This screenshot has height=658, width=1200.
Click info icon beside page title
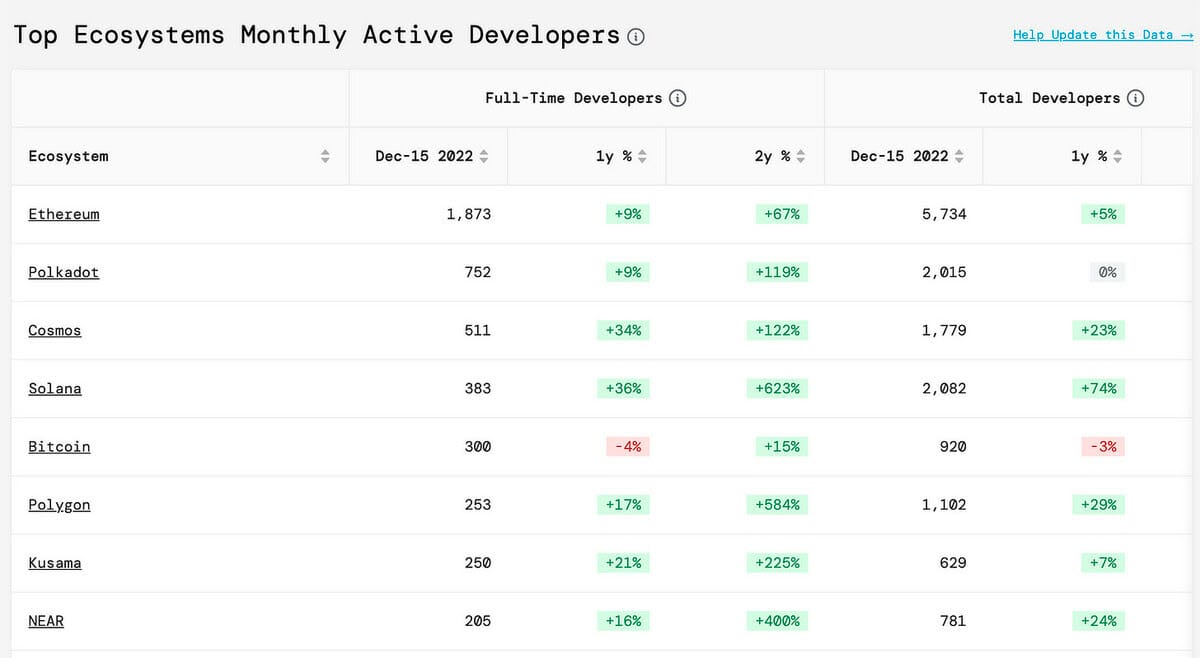[x=636, y=37]
